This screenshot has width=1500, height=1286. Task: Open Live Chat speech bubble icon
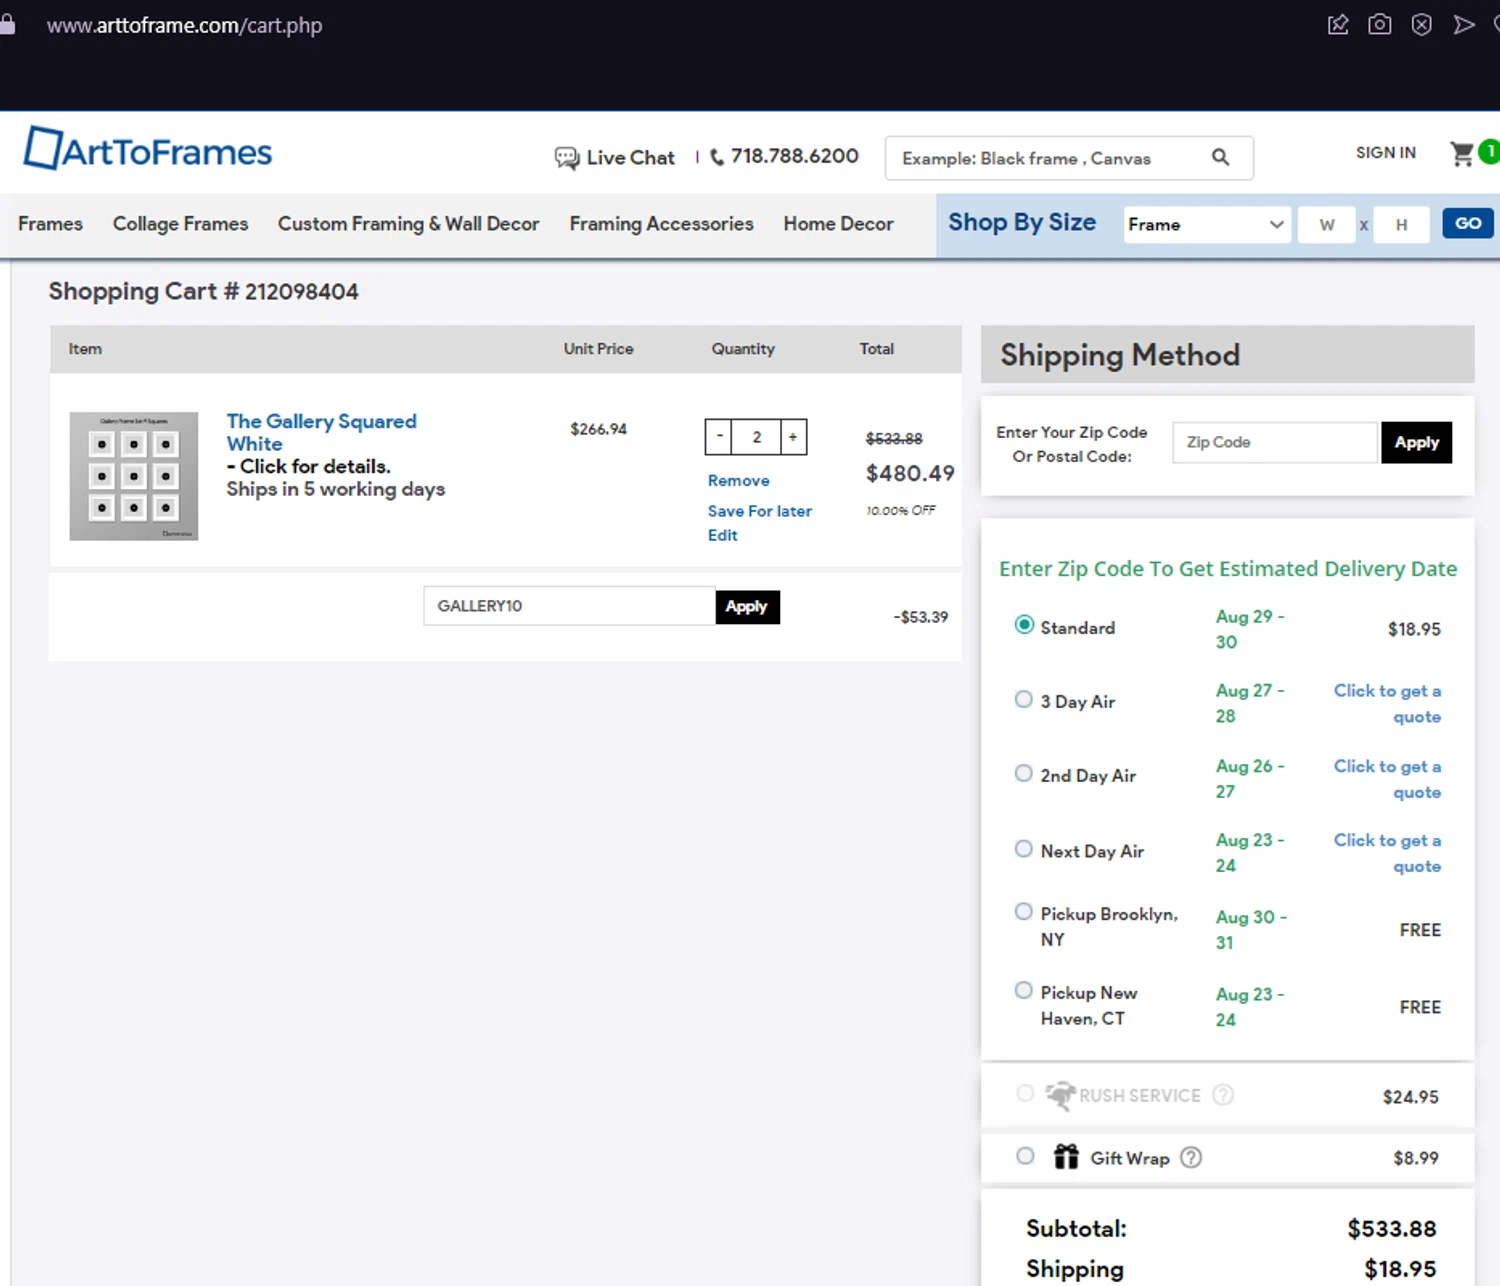pos(567,158)
